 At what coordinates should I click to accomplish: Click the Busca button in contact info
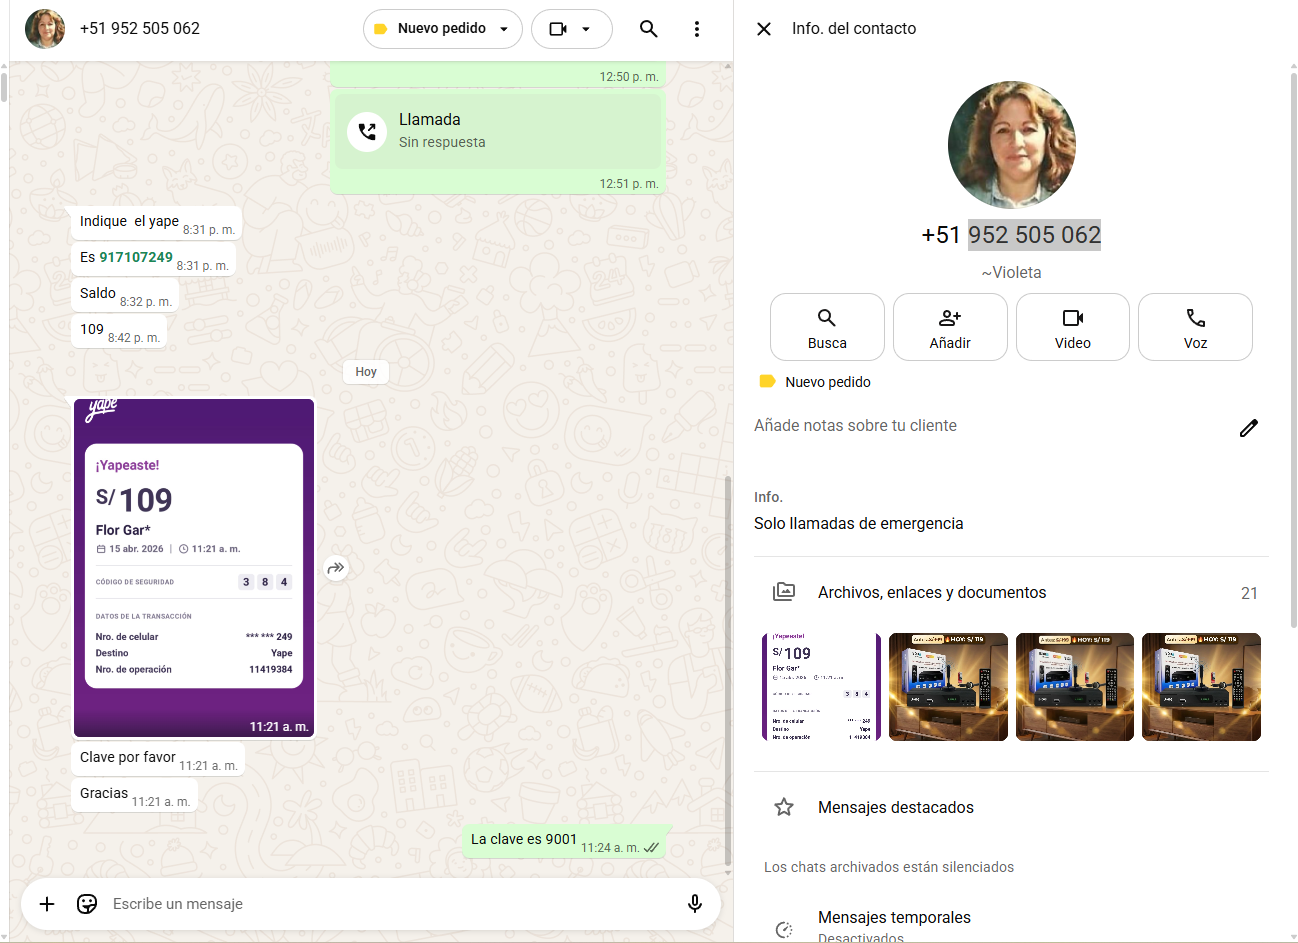(827, 327)
